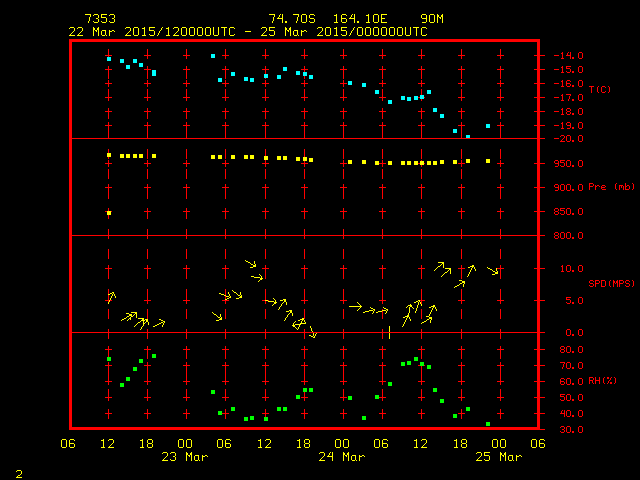Click the white vertical tick in wind panel
The height and width of the screenshot is (480, 640).
click(x=388, y=333)
